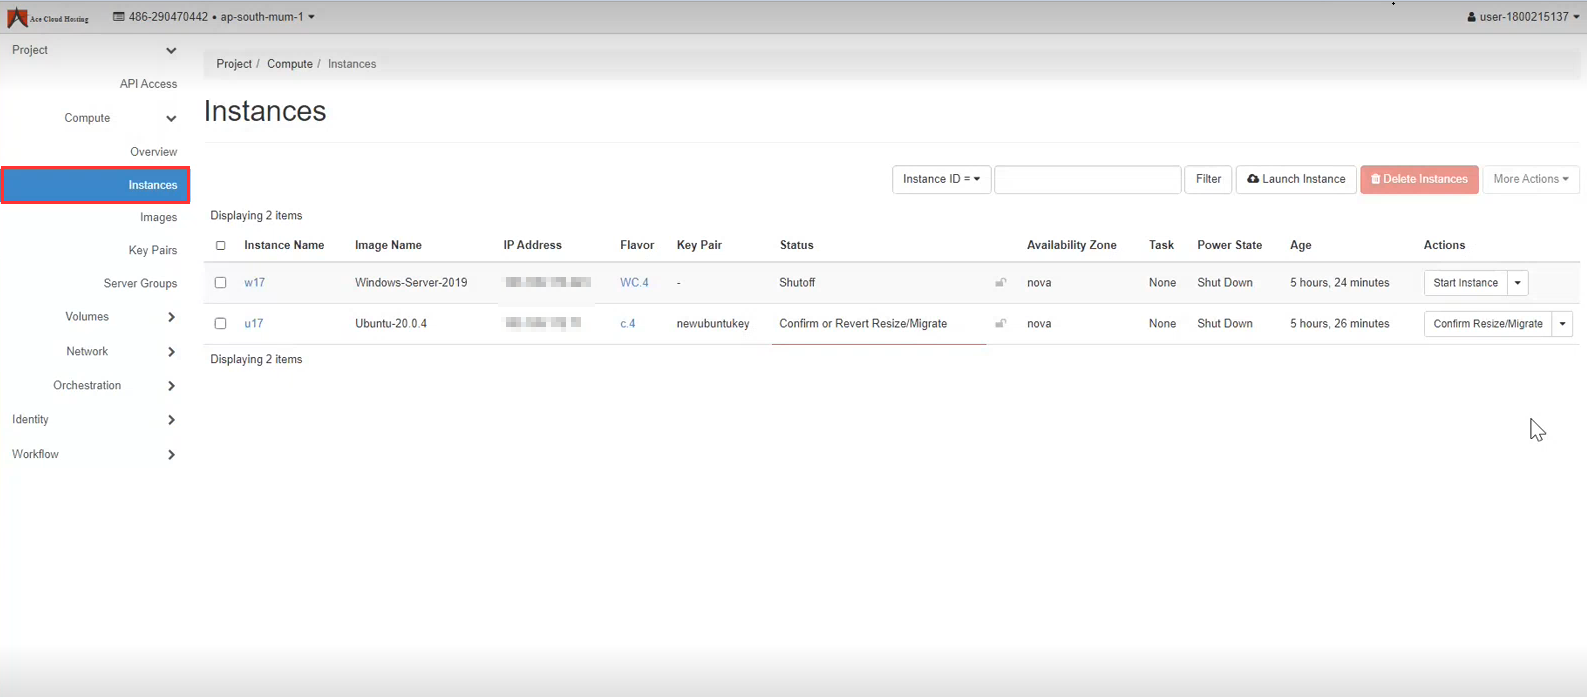Expand Volumes section chevron
The width and height of the screenshot is (1587, 697).
[x=171, y=317]
